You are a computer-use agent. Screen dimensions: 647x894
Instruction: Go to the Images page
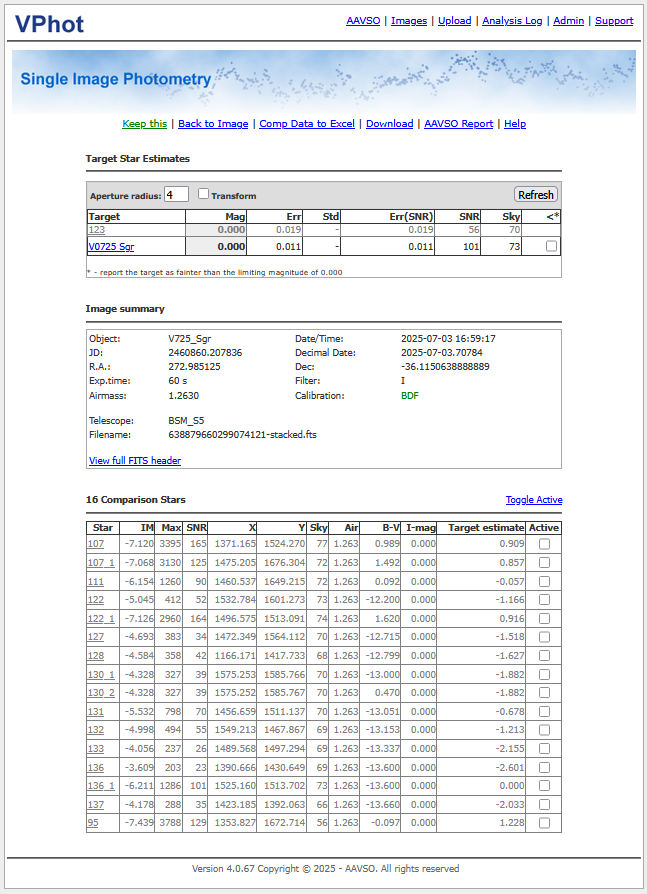(409, 21)
